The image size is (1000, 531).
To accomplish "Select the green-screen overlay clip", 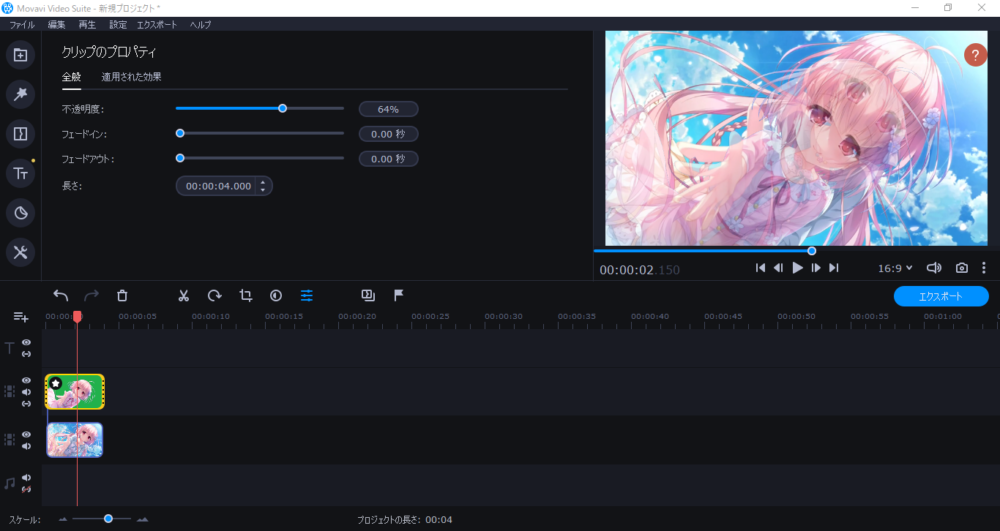I will coord(75,391).
